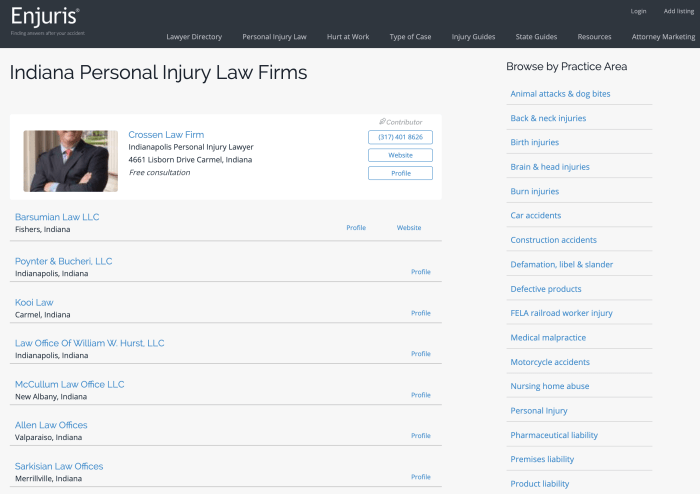
Task: Browse FELA railroad worker injury
Action: click(x=562, y=313)
